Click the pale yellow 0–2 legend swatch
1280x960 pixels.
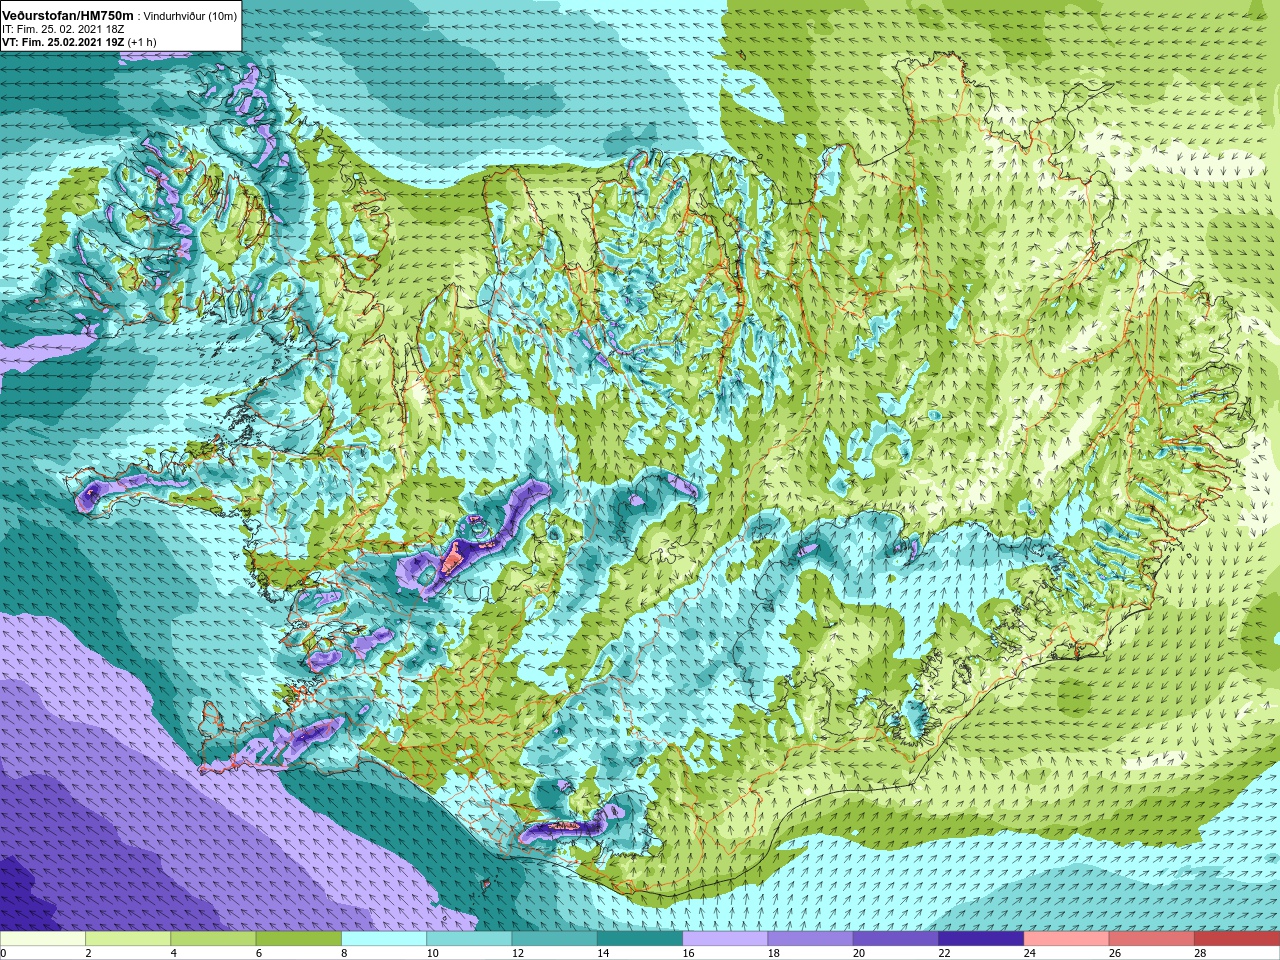(x=43, y=939)
